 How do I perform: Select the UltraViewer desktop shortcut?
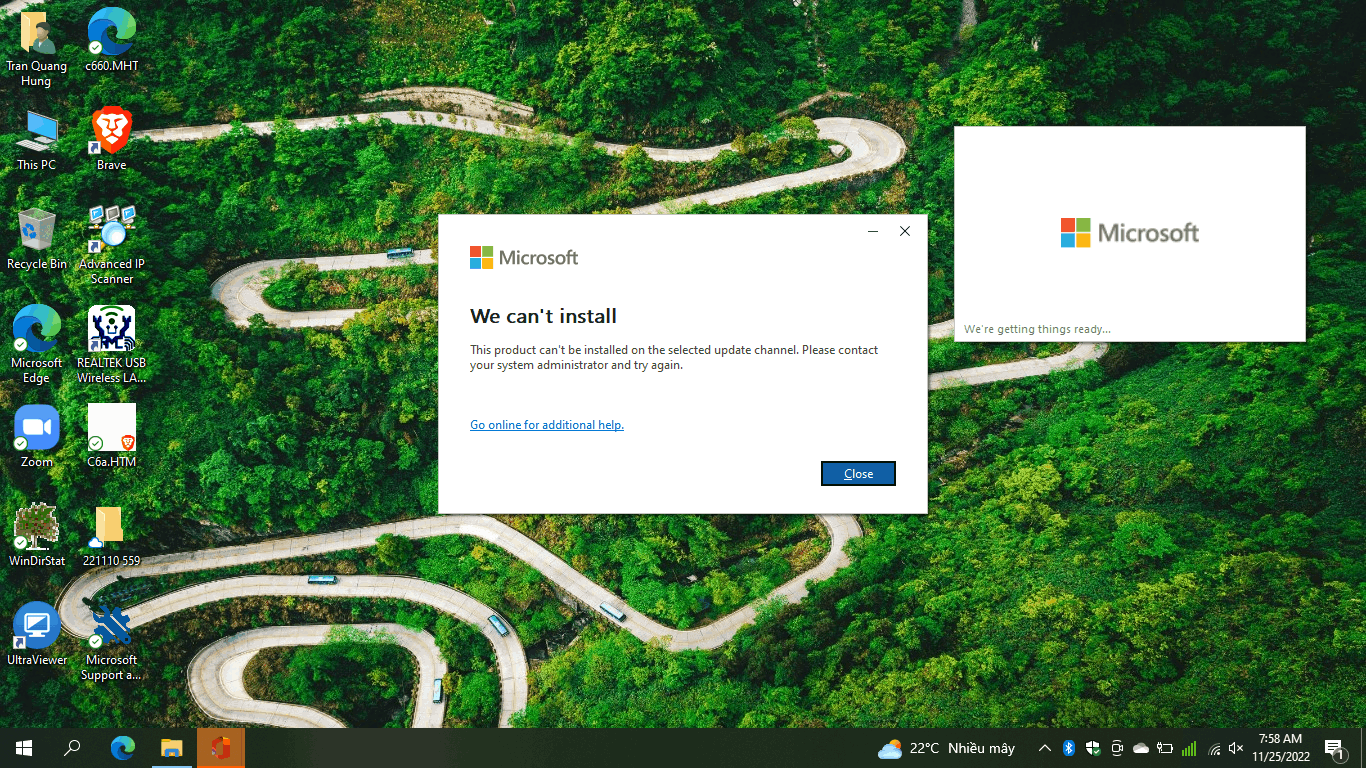click(x=37, y=634)
